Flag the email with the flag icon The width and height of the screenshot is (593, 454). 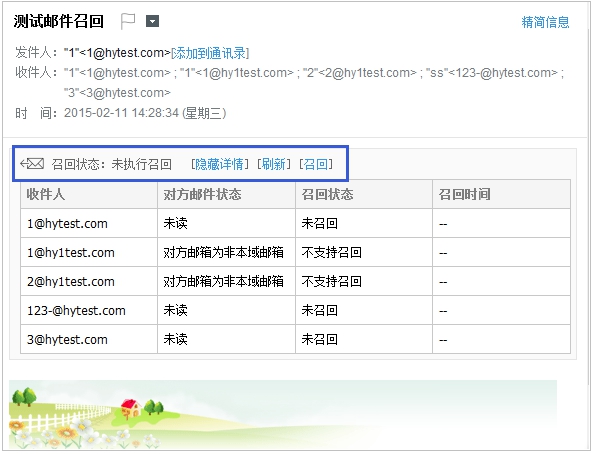point(128,21)
